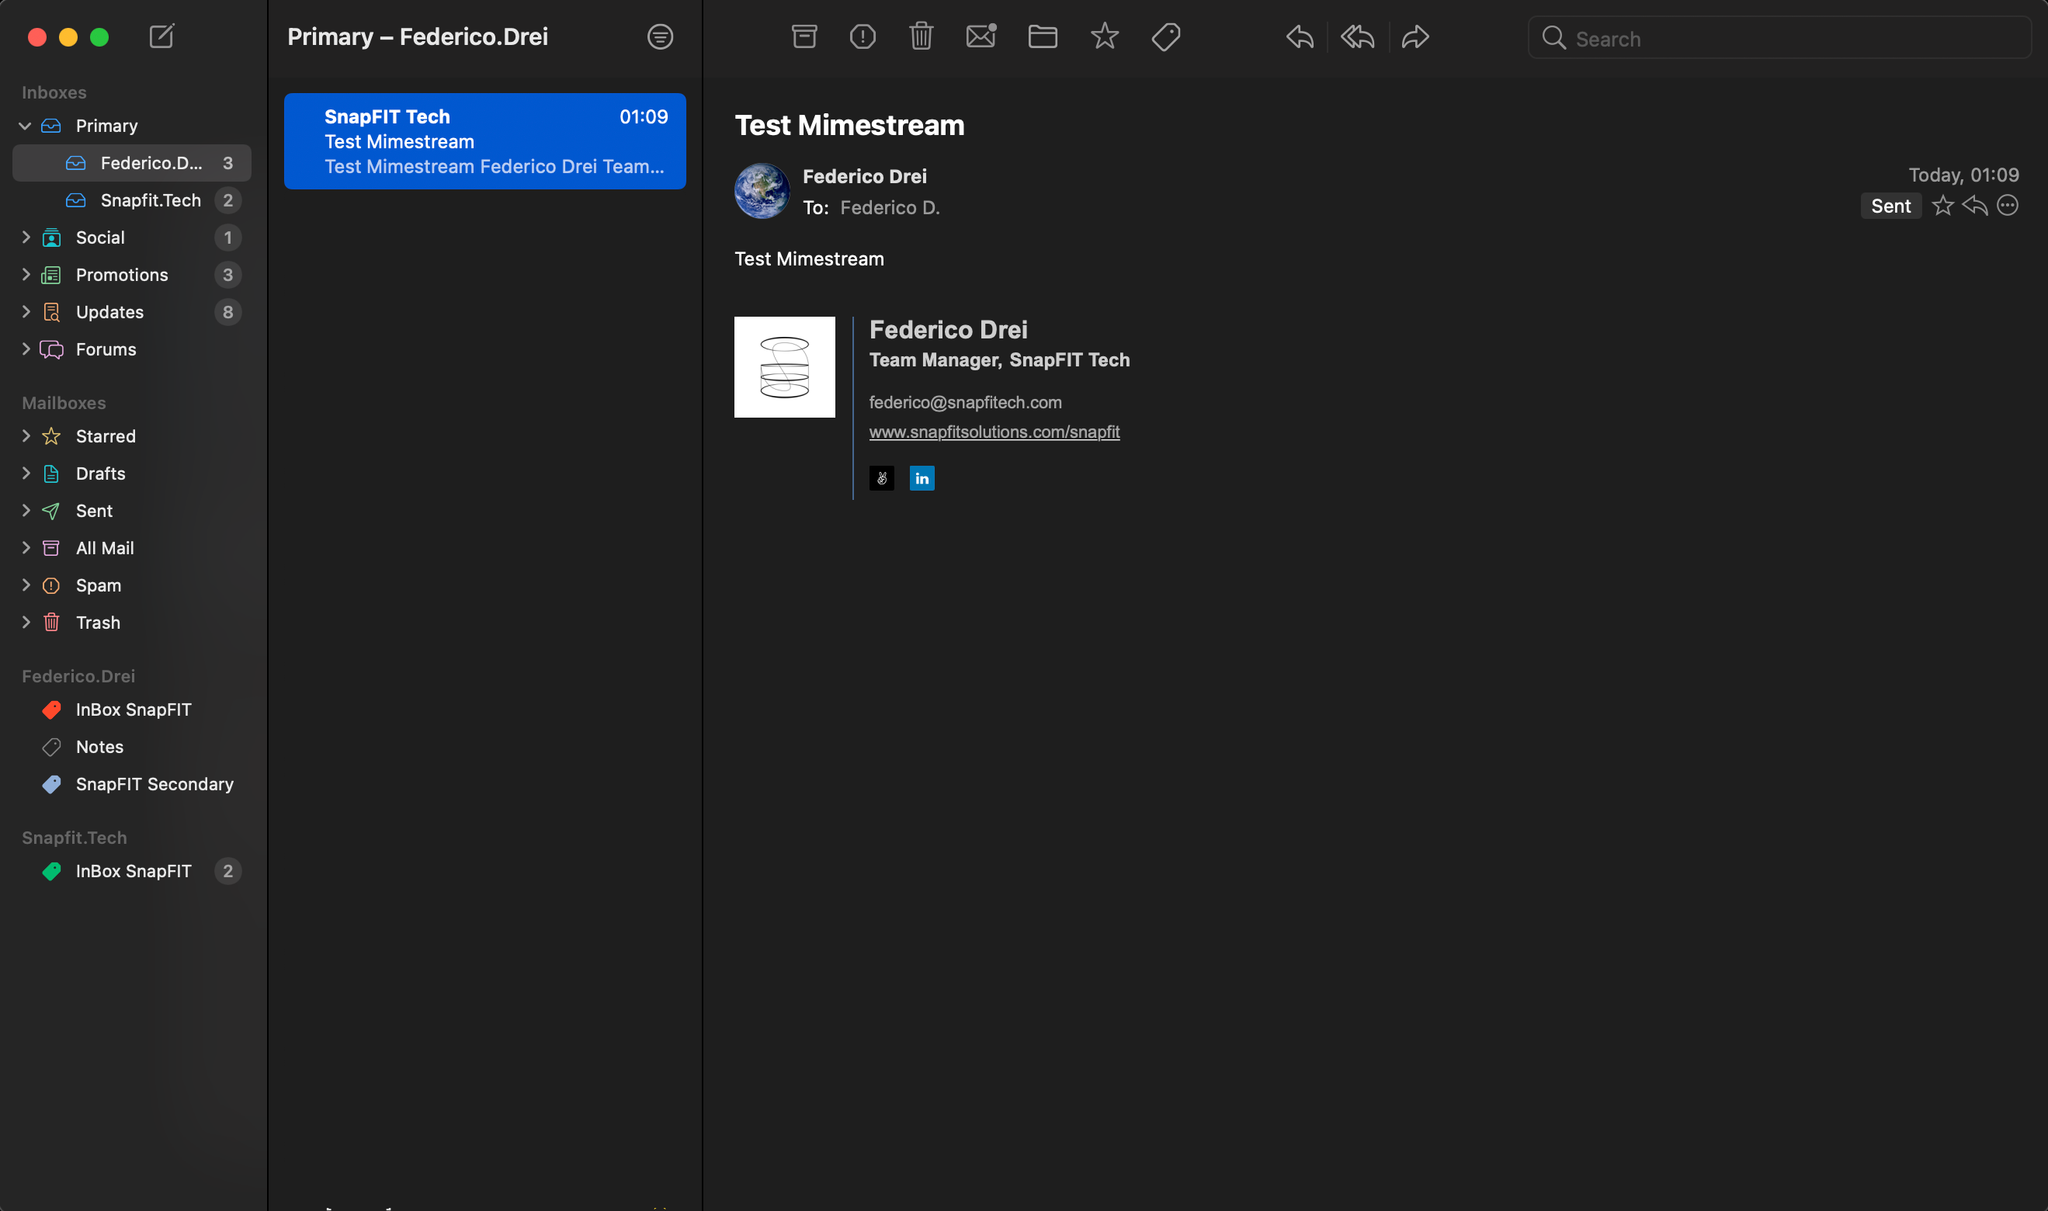Apply a label using the tag icon
Image resolution: width=2048 pixels, height=1211 pixels.
(x=1166, y=37)
